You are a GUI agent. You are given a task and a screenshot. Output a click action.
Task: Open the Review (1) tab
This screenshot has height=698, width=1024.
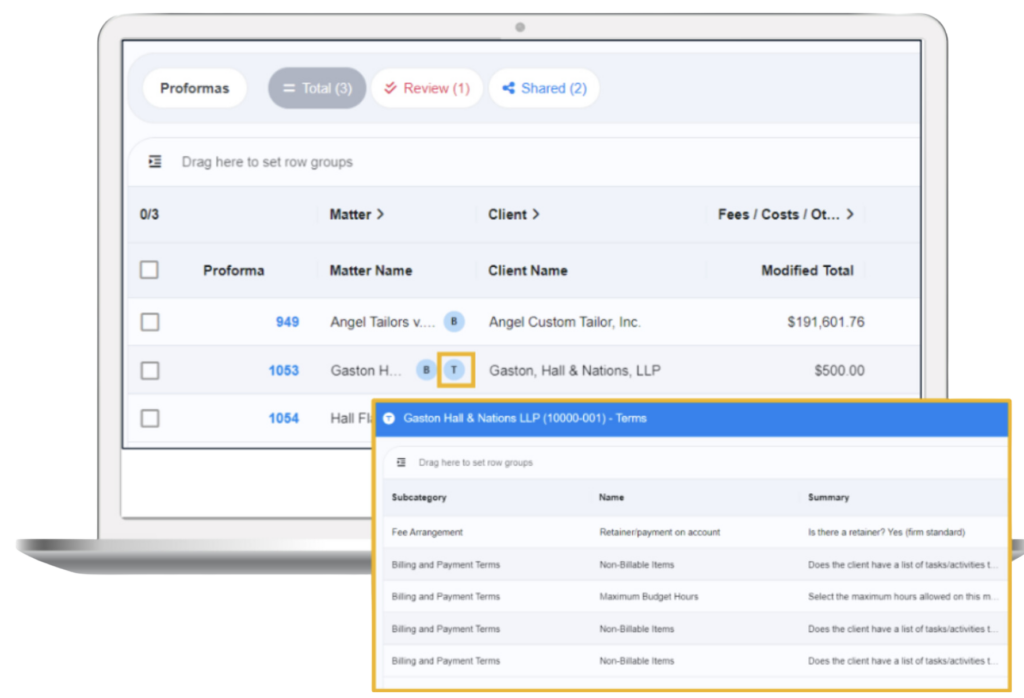(x=427, y=88)
